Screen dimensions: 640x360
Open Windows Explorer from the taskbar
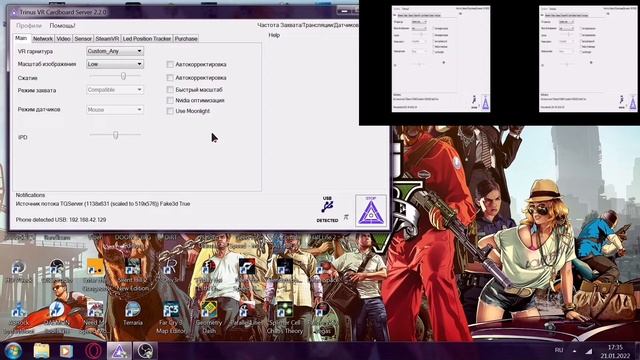tap(41, 351)
